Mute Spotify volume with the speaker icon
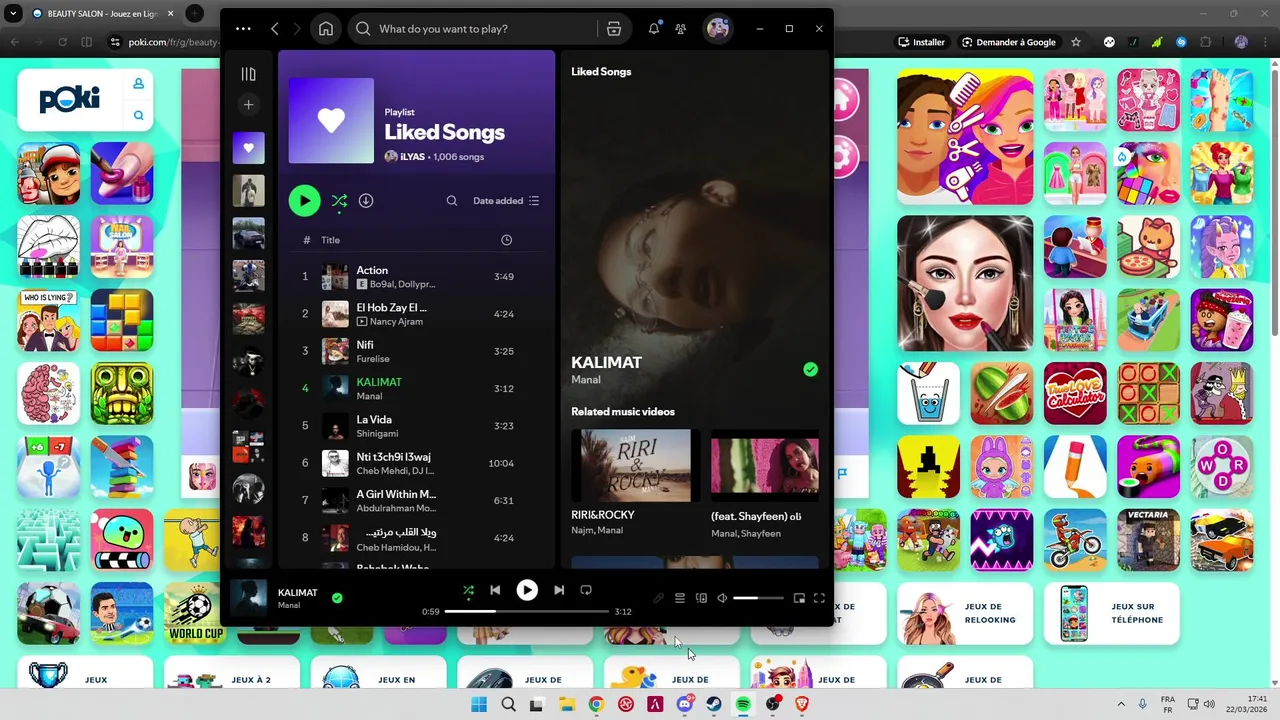The height and width of the screenshot is (720, 1280). pos(722,598)
